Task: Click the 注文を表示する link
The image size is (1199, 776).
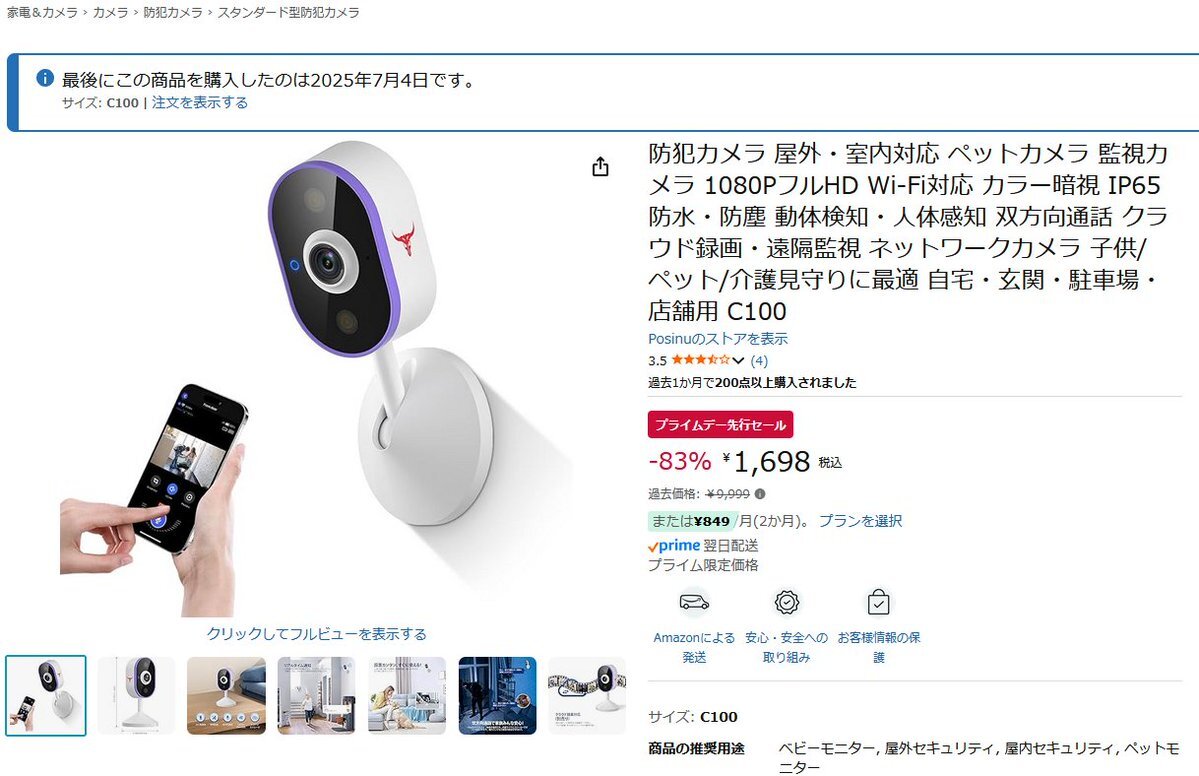Action: coord(200,102)
